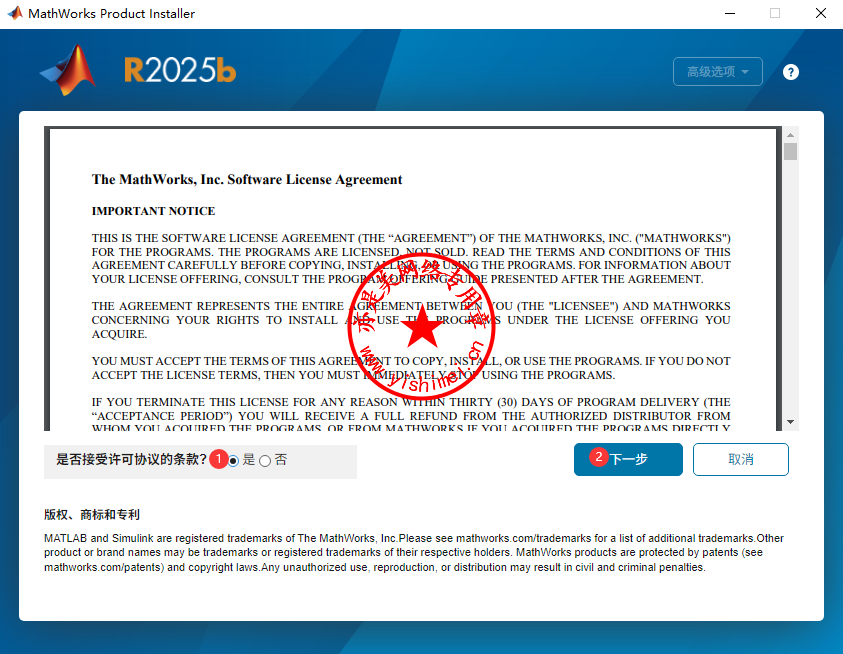Click the MATLAB logo in header
Screen dimensions: 843x654
pos(68,70)
